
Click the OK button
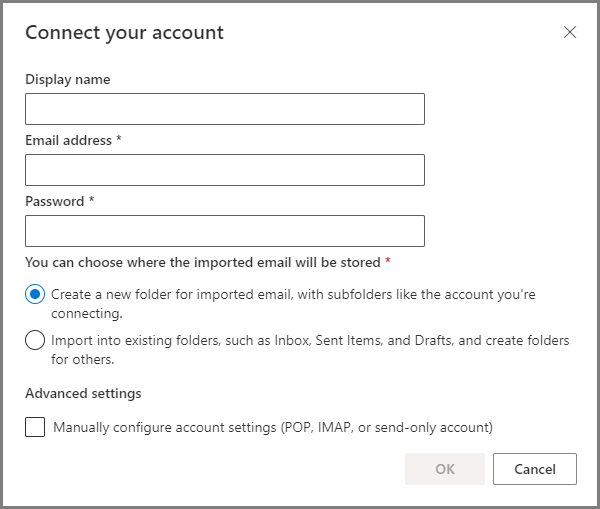tap(445, 469)
